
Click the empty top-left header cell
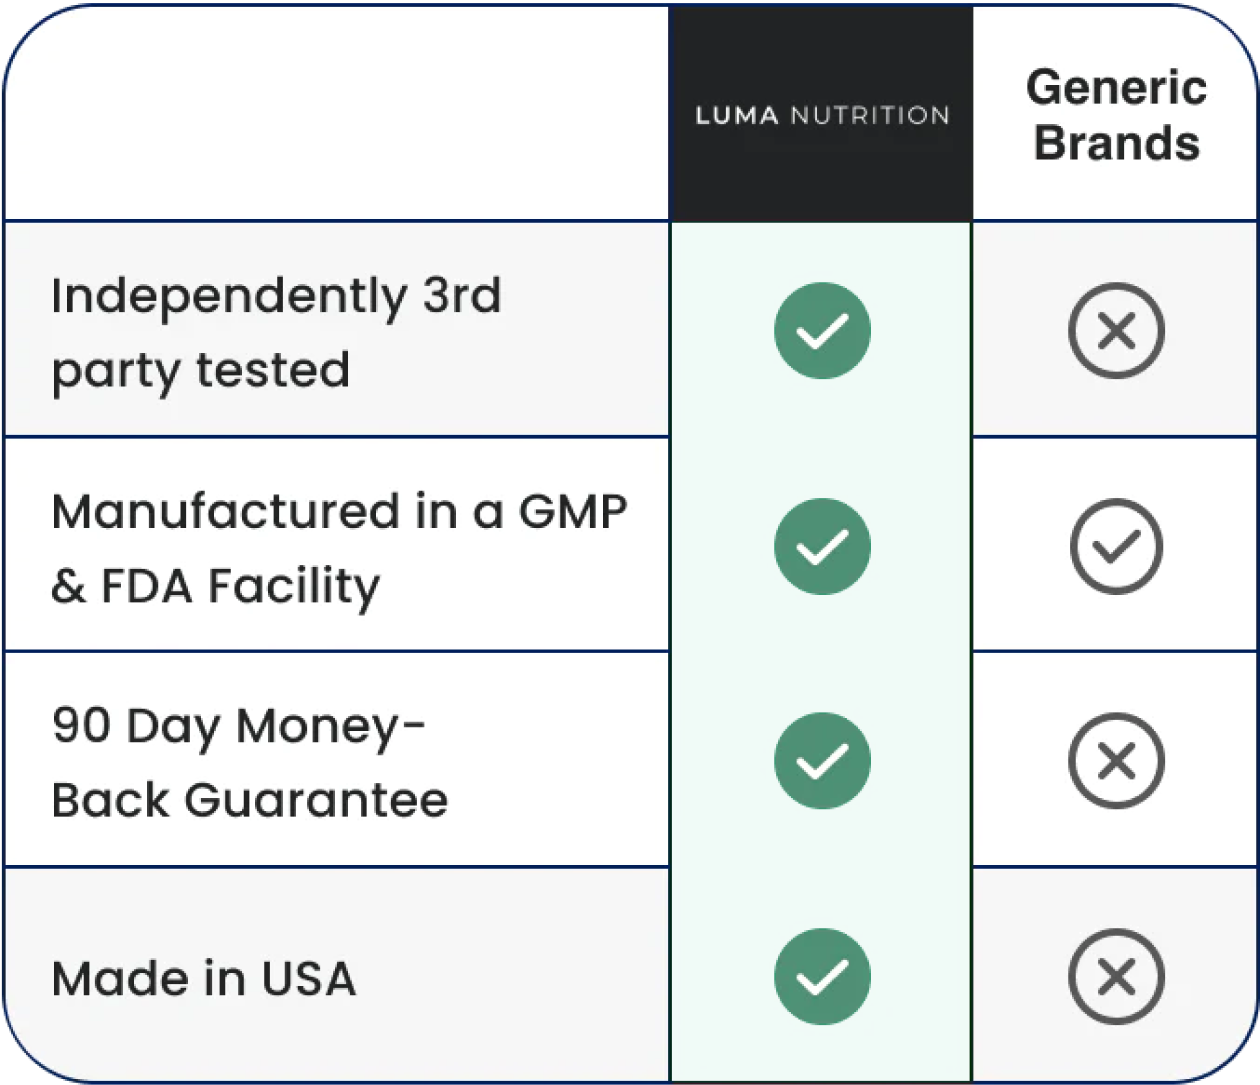coord(337,114)
